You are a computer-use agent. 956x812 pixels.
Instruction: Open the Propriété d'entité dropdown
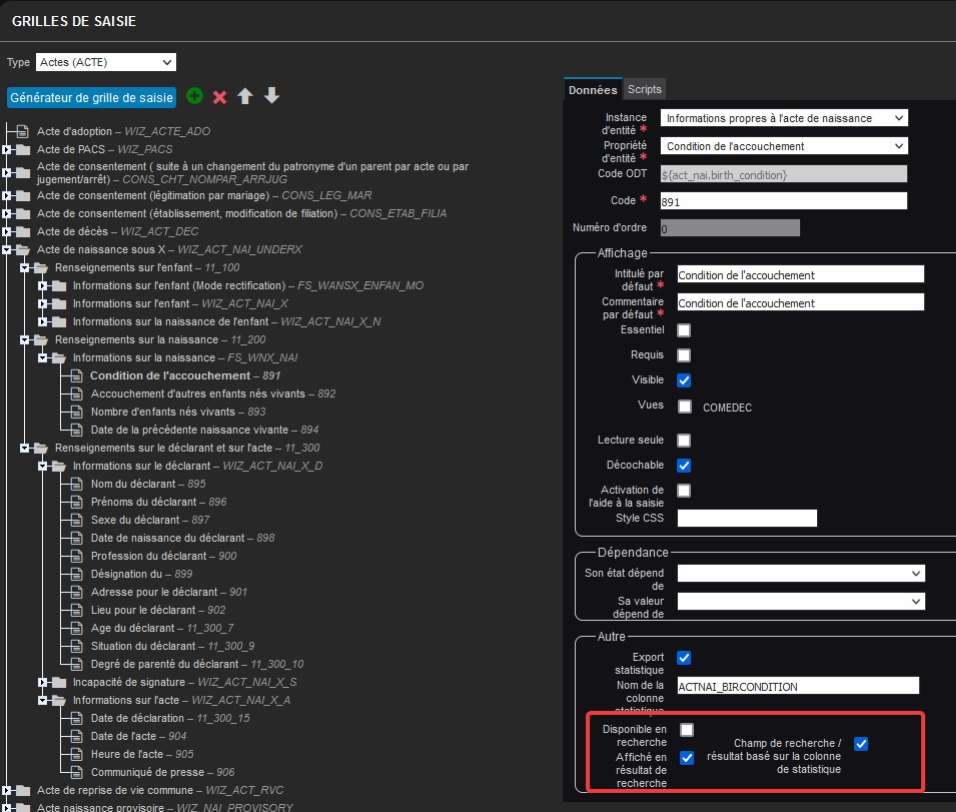tap(783, 146)
